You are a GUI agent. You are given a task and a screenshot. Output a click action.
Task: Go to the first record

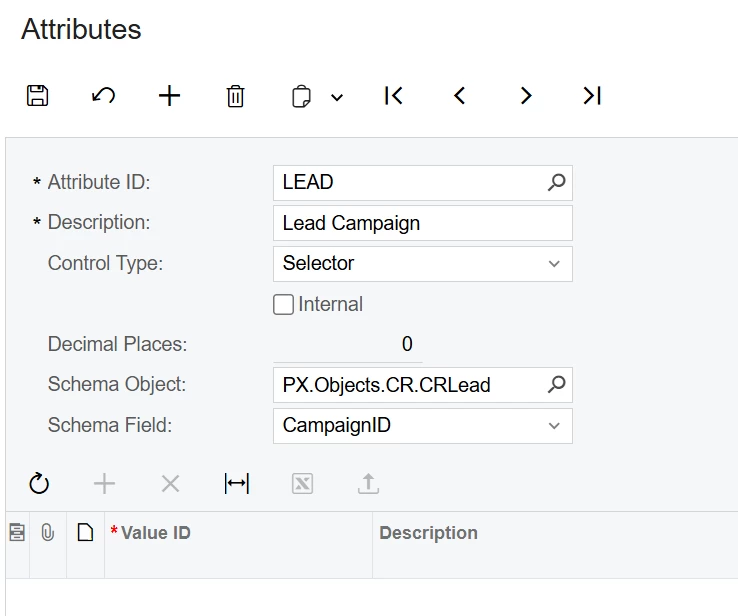click(394, 96)
